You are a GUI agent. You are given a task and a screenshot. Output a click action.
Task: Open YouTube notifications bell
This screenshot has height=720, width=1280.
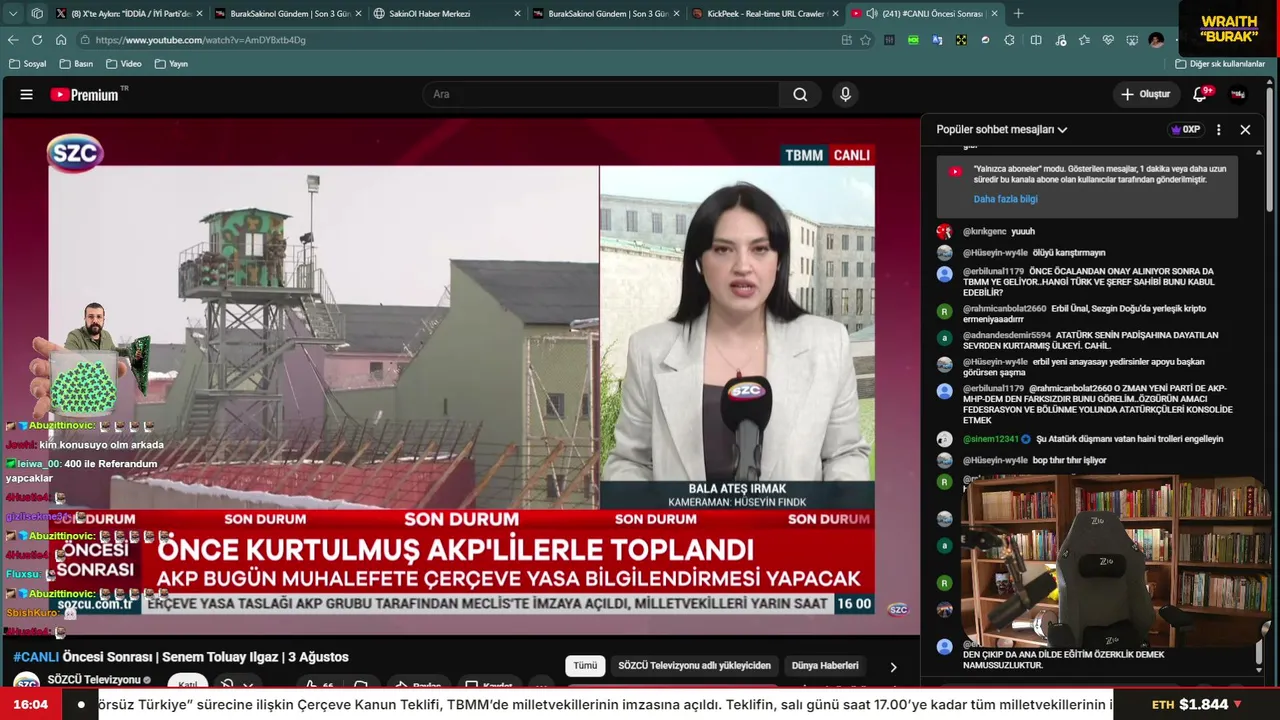click(1200, 94)
